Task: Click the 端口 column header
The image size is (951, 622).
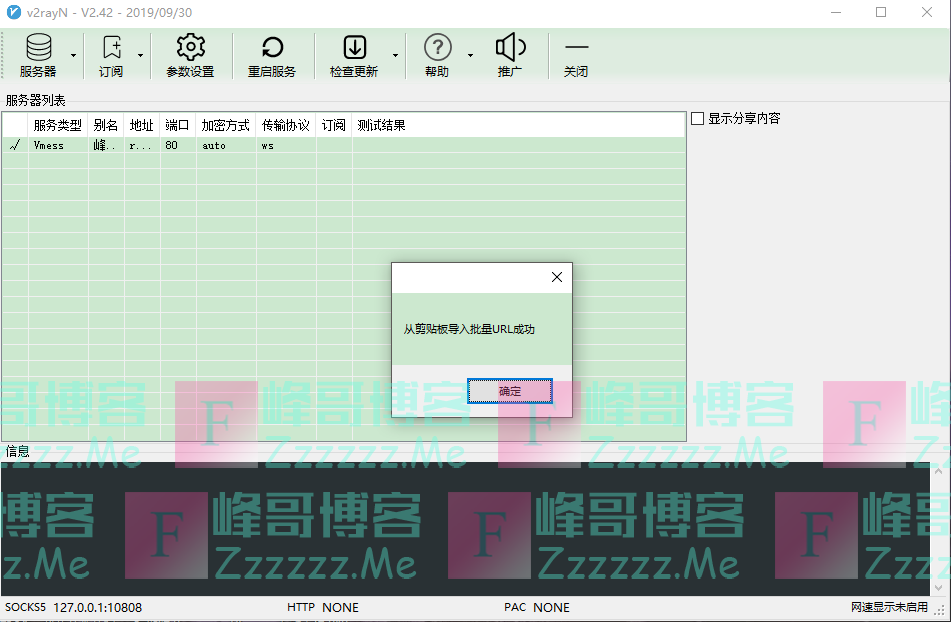Action: point(177,125)
